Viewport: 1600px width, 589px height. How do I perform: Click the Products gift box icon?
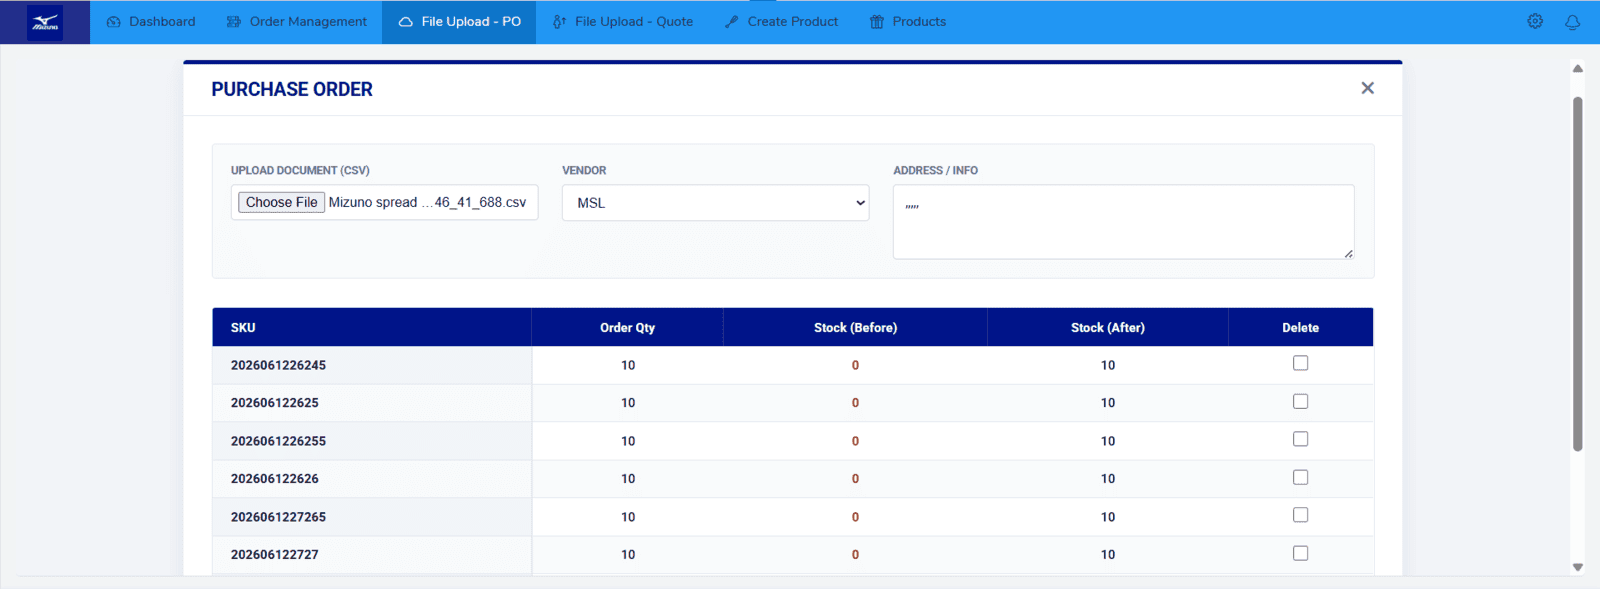coord(877,22)
